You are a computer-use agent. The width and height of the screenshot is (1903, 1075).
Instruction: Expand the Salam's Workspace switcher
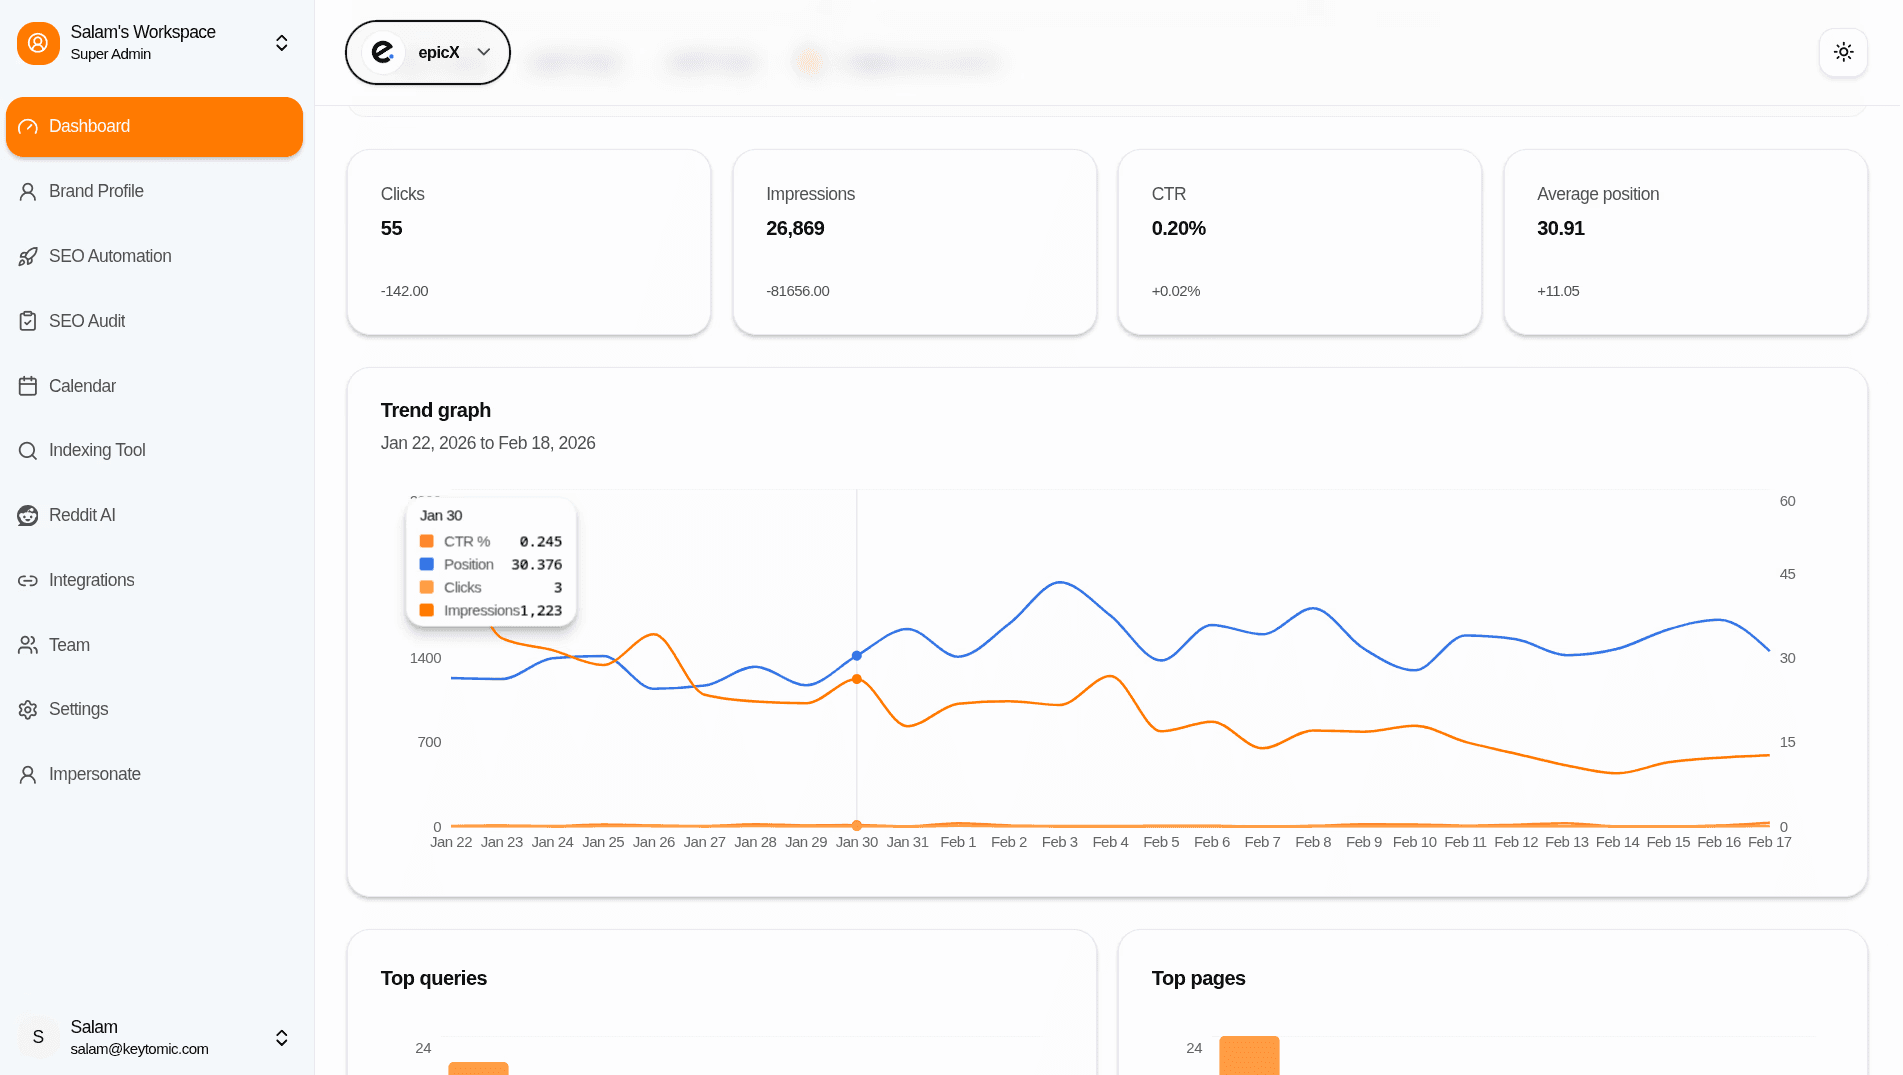(x=282, y=43)
